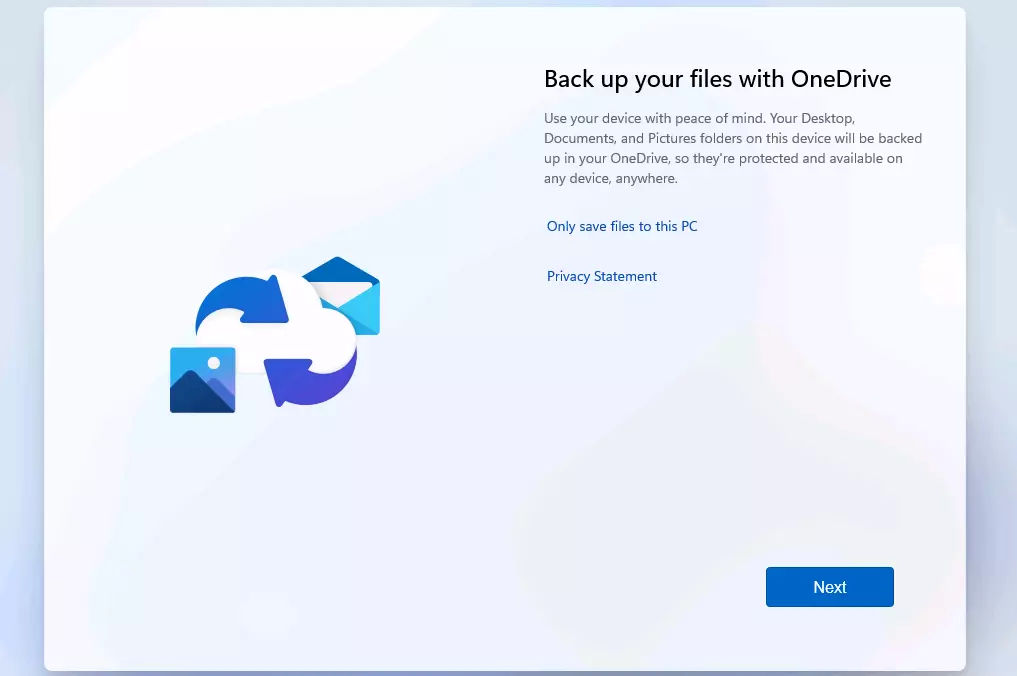The image size is (1017, 676).
Task: Open the Privacy Statement link
Action: (x=601, y=276)
